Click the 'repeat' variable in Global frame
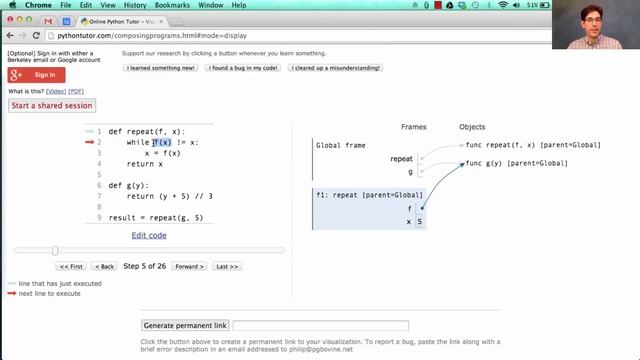 tap(401, 159)
